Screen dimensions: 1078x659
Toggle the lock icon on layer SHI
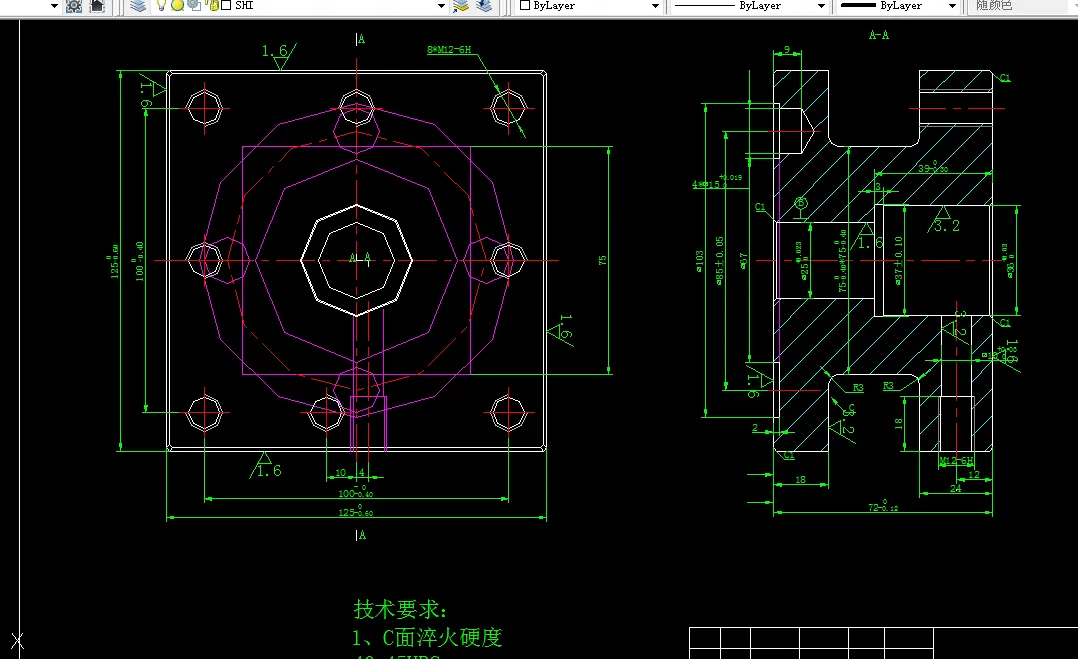click(x=212, y=6)
